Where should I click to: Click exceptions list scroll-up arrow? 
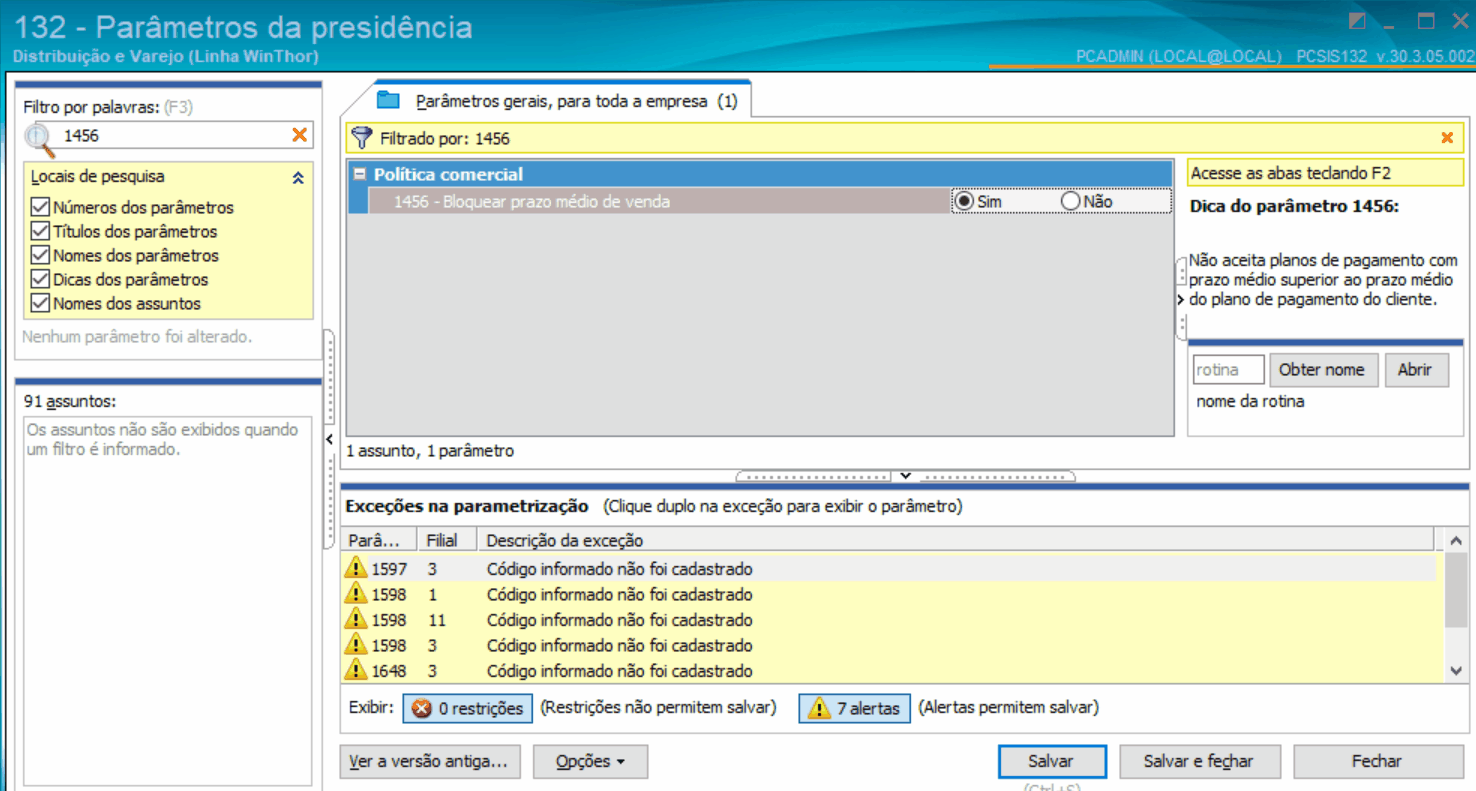point(1455,541)
